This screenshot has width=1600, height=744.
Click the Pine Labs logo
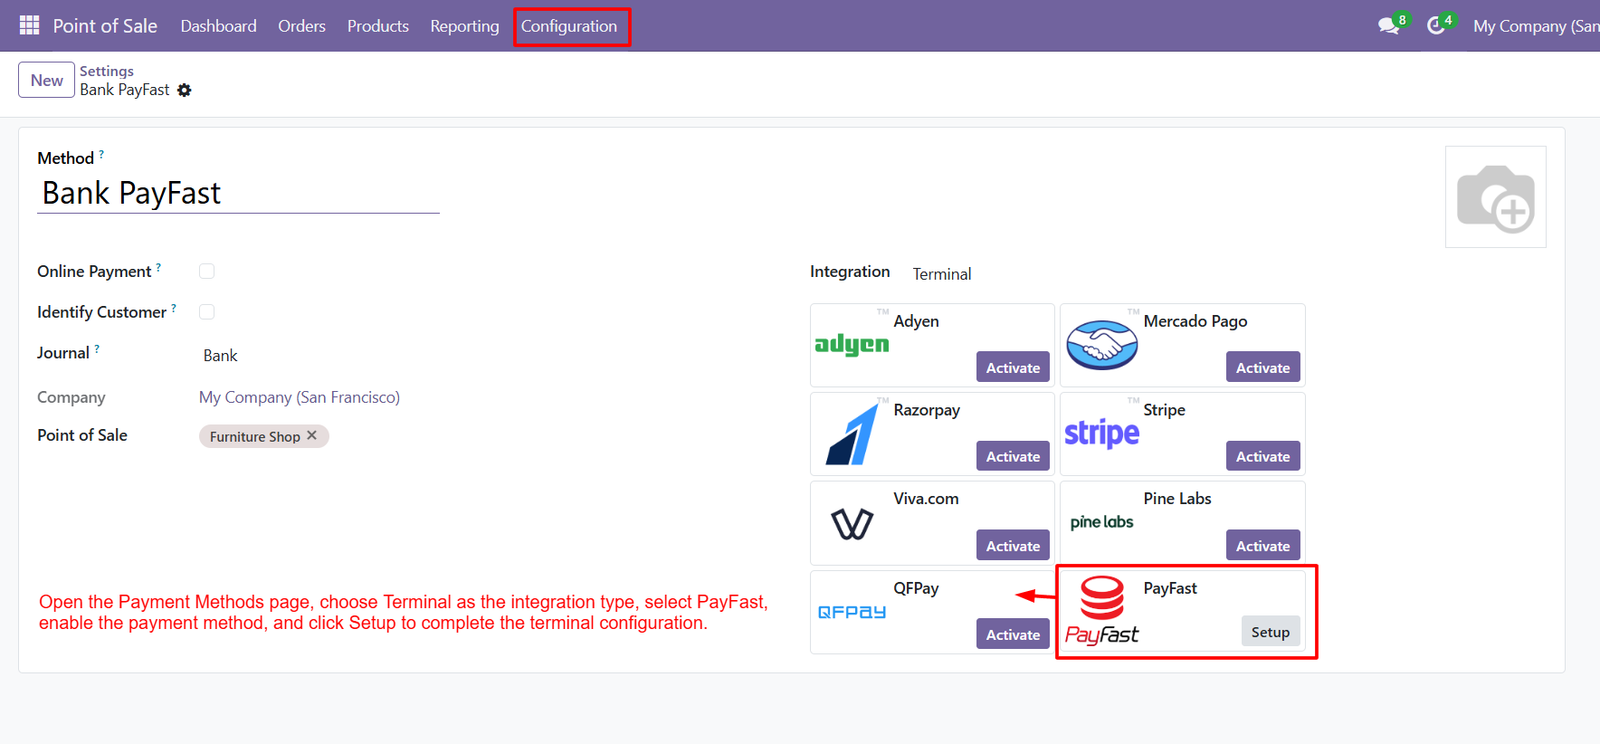pyautogui.click(x=1102, y=522)
